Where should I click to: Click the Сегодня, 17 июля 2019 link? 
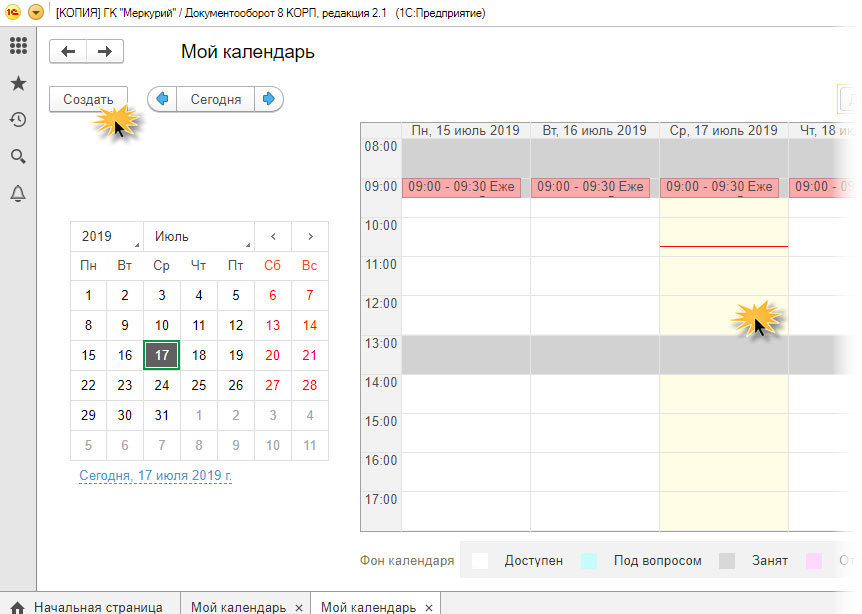pyautogui.click(x=155, y=475)
